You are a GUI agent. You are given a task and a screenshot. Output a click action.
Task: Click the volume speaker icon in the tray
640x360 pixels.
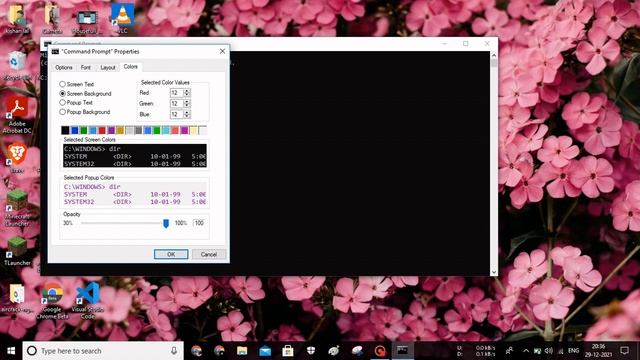point(549,351)
